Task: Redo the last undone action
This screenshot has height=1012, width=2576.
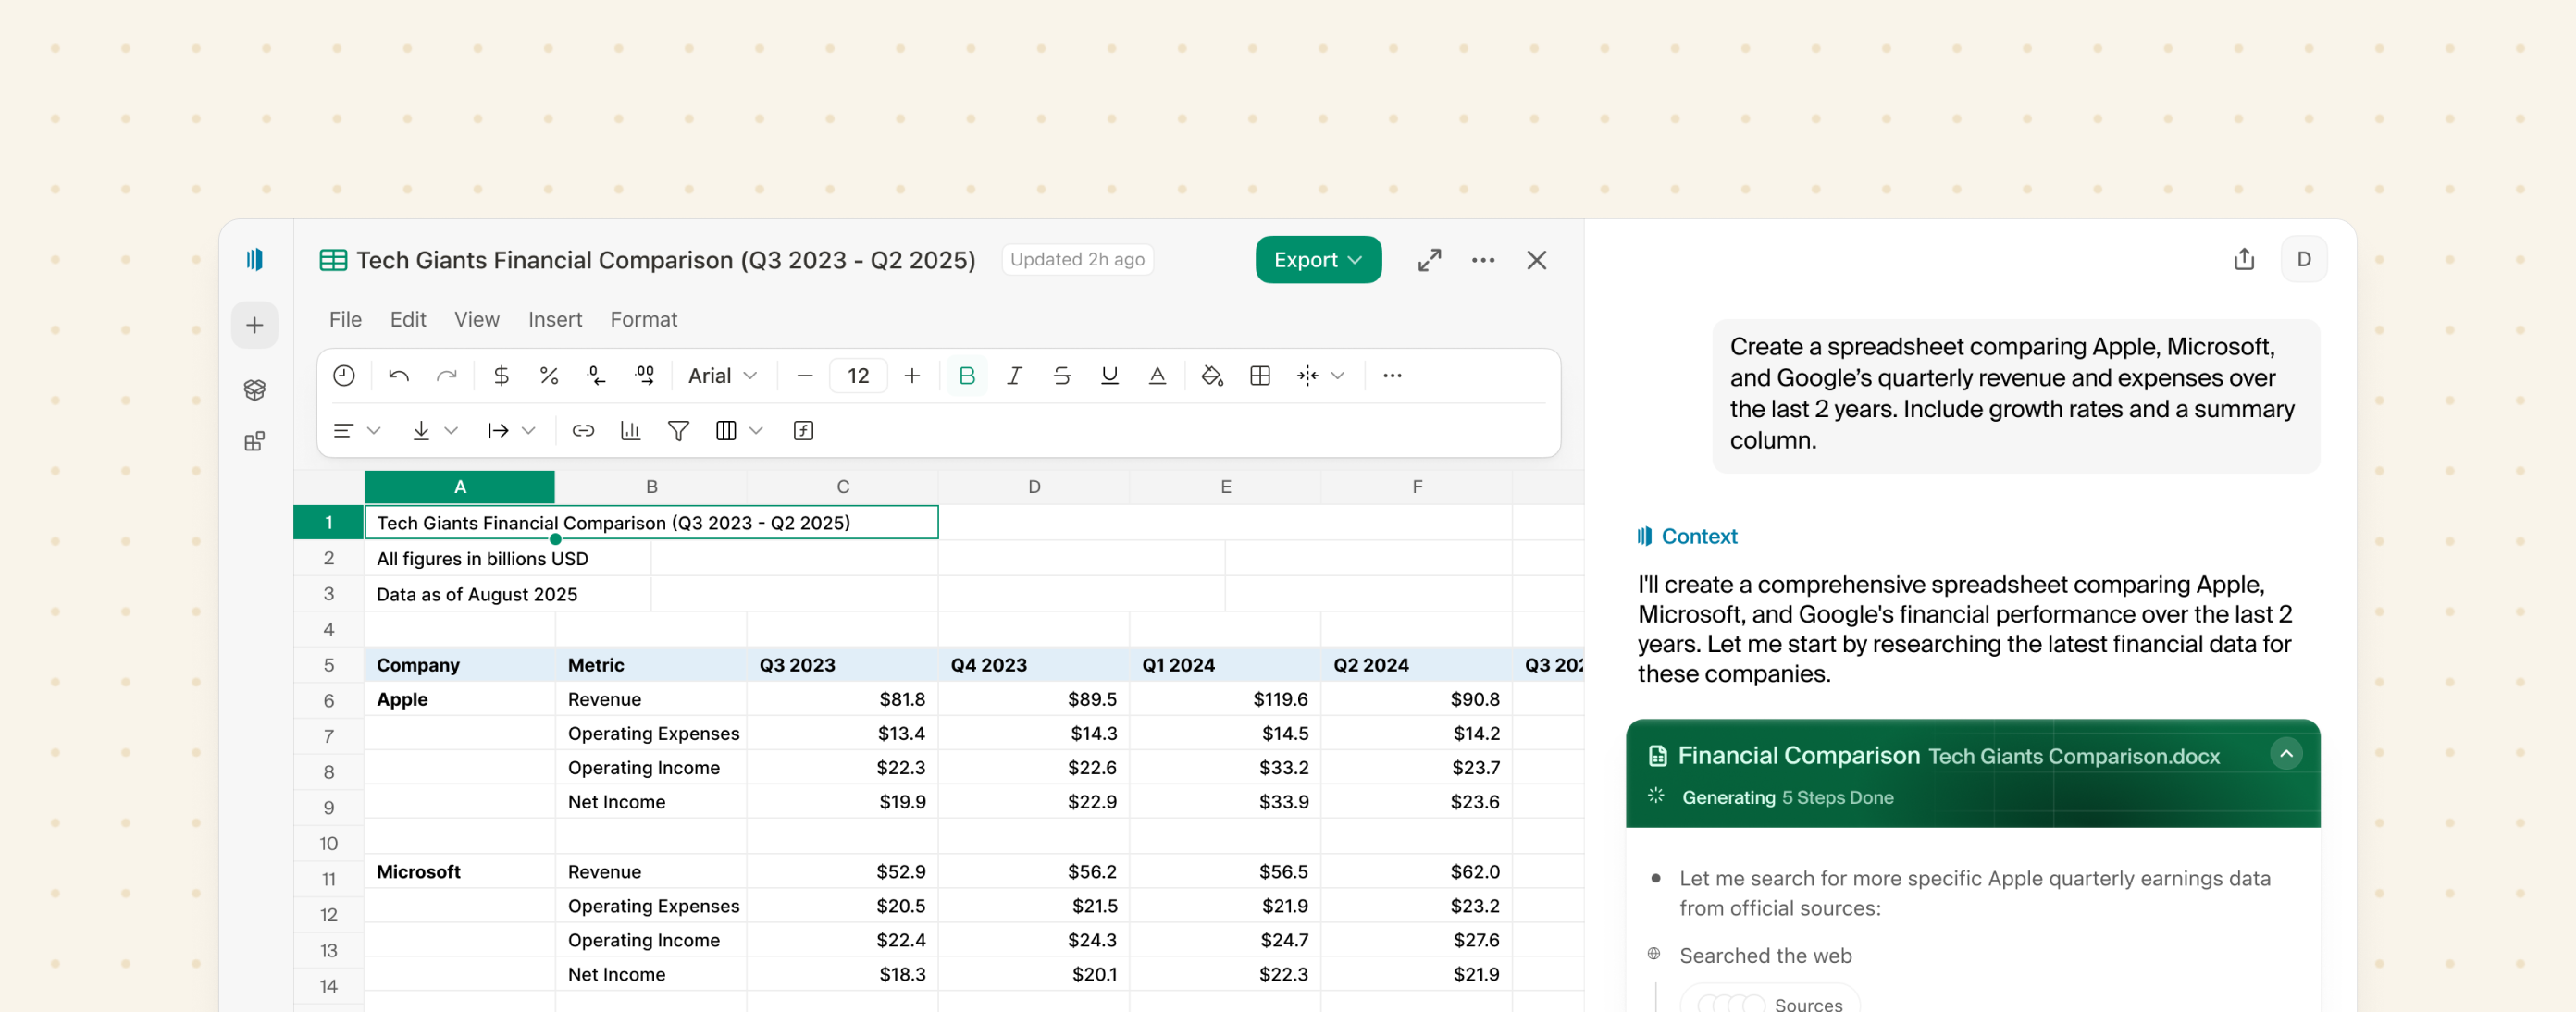Action: pos(446,376)
